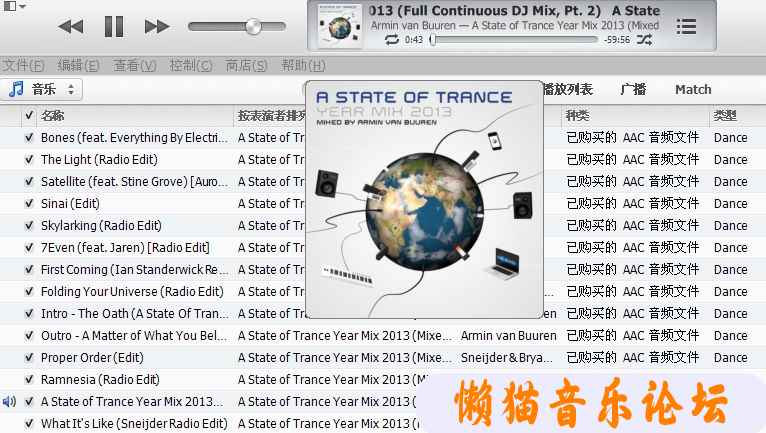Image resolution: width=766 pixels, height=433 pixels.
Task: Click the small album art thumbnail
Action: coord(340,26)
